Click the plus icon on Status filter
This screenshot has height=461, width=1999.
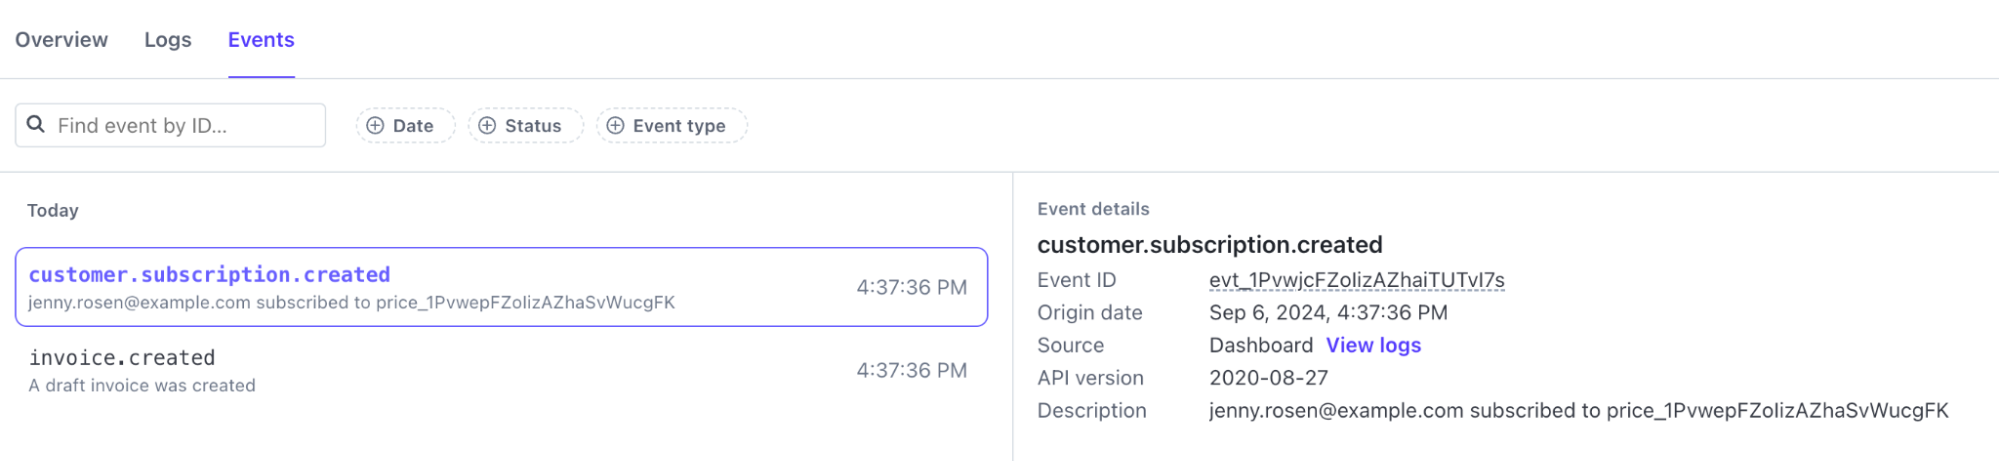click(x=487, y=126)
